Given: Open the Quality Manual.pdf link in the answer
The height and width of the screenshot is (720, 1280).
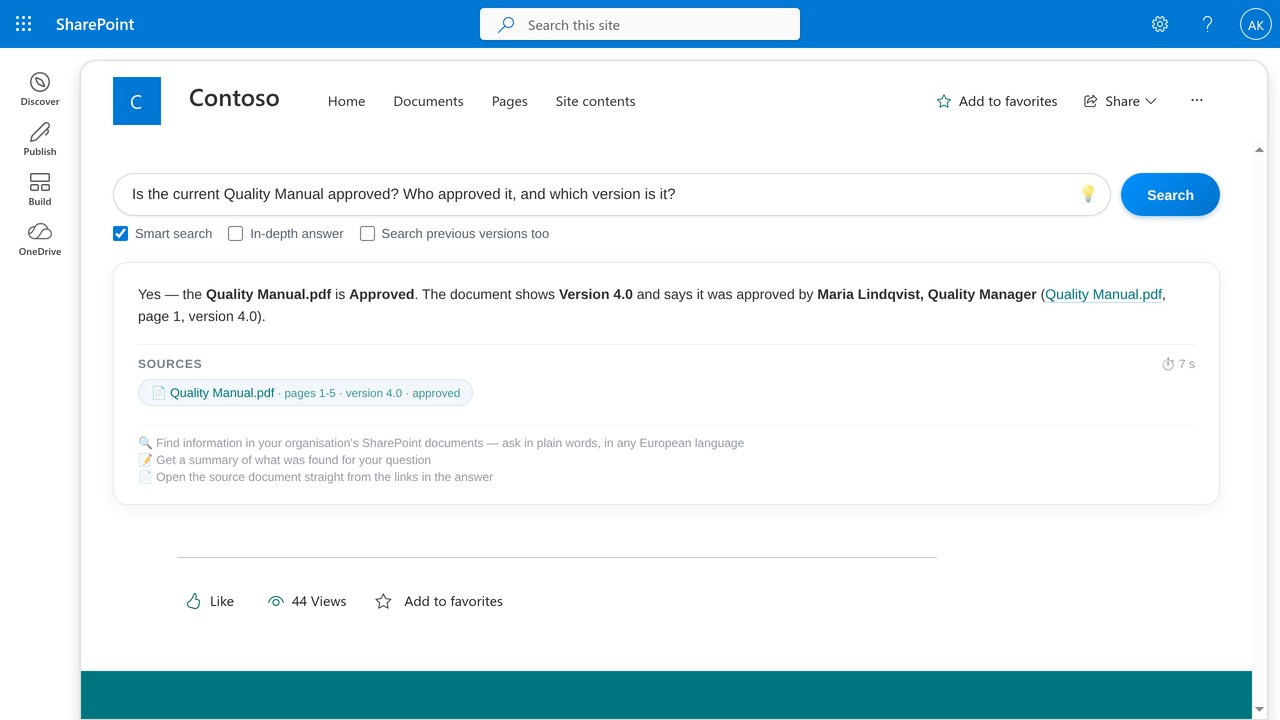Looking at the screenshot, I should (x=1103, y=294).
